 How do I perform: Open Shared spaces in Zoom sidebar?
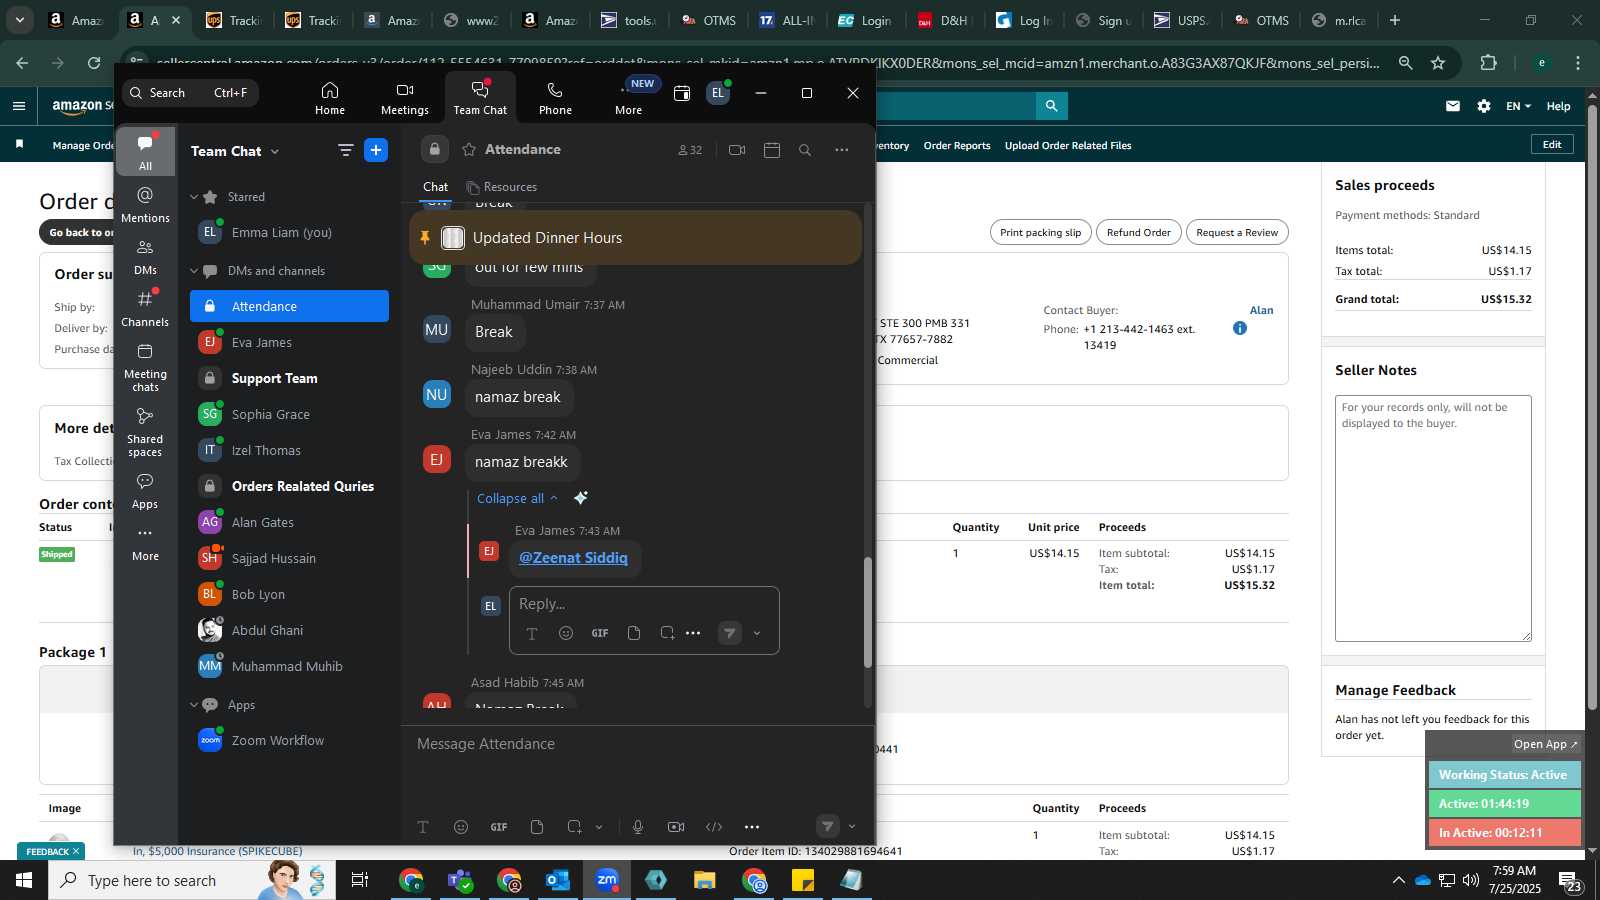coord(145,432)
